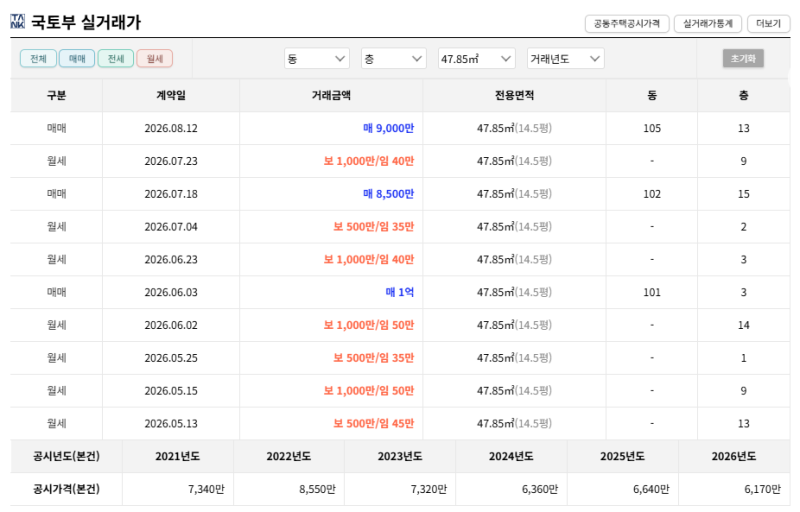Select the 월세 filter tab

coord(155,59)
